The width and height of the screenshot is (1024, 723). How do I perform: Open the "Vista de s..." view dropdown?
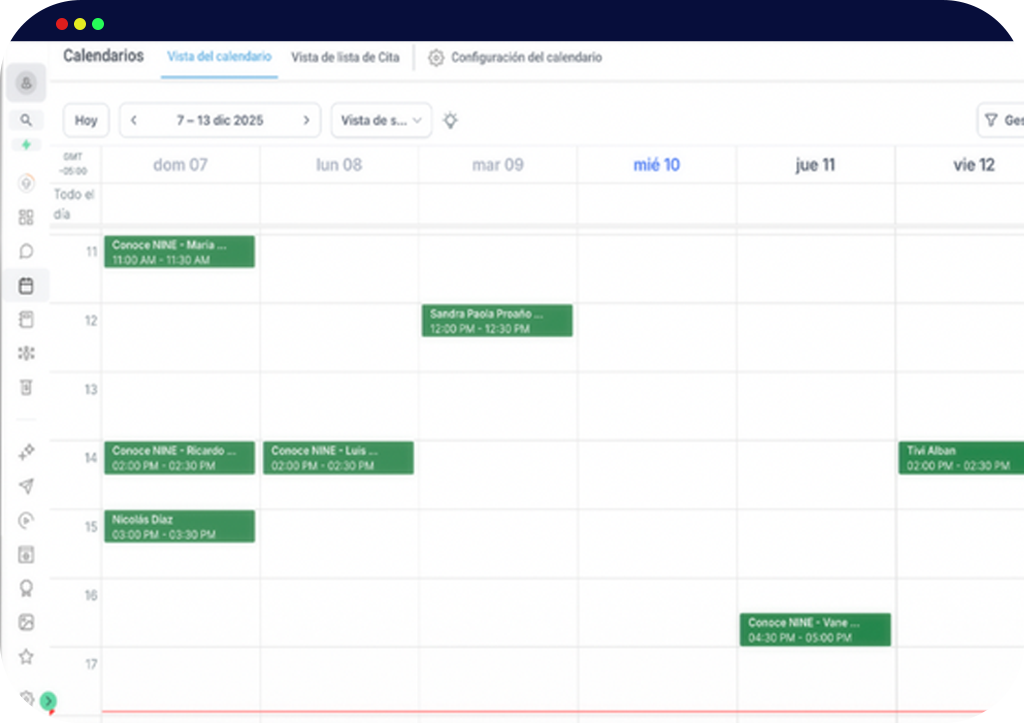(x=381, y=120)
